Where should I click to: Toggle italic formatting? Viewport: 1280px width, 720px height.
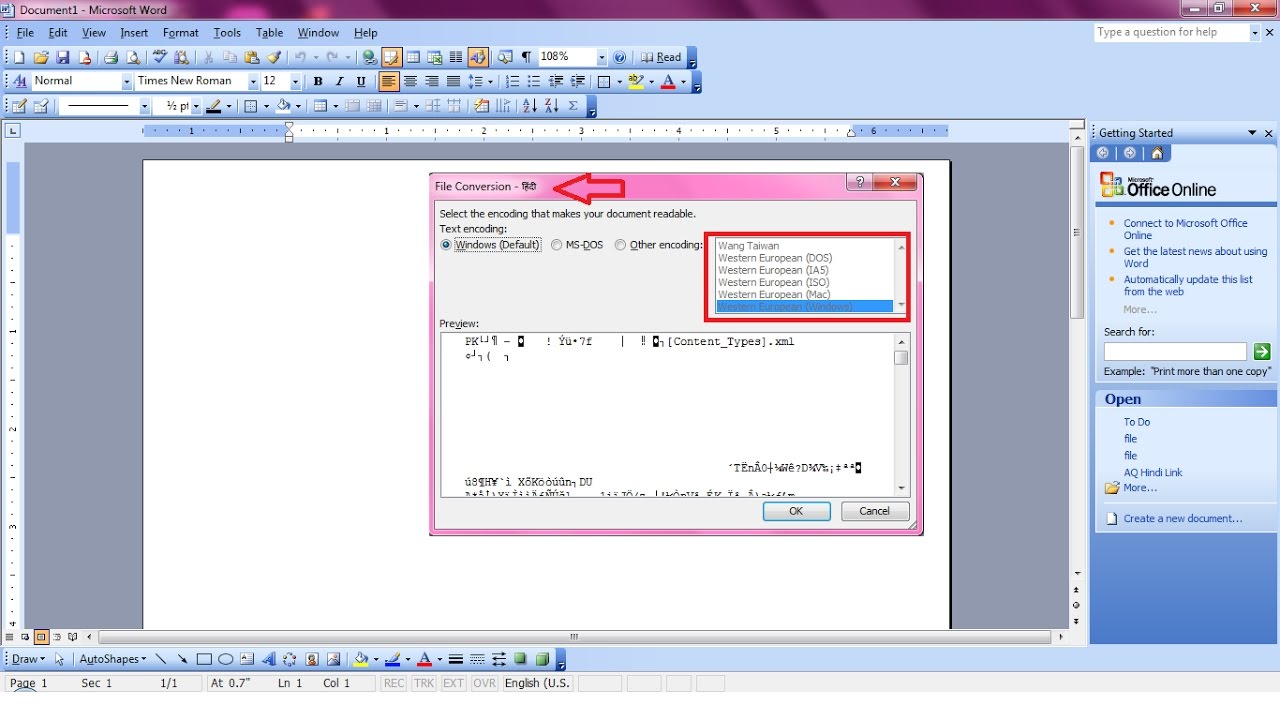pyautogui.click(x=340, y=82)
